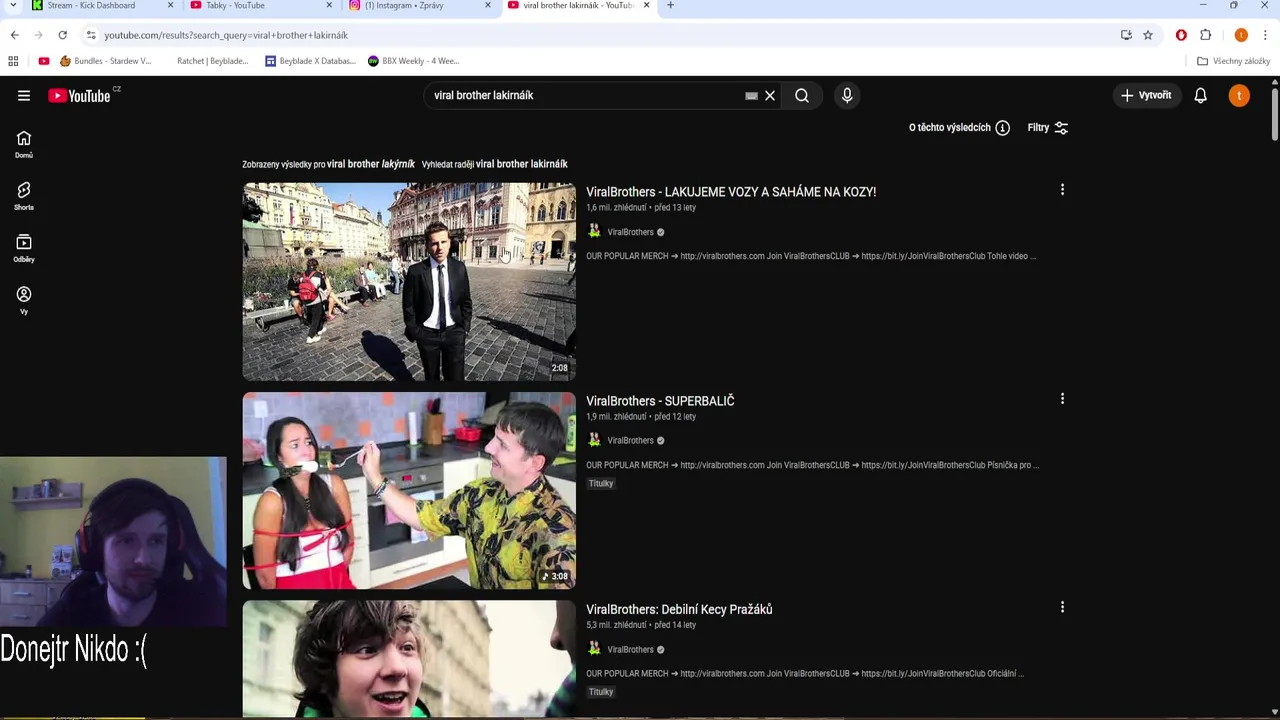Reload the current page
This screenshot has height=720, width=1280.
click(62, 35)
